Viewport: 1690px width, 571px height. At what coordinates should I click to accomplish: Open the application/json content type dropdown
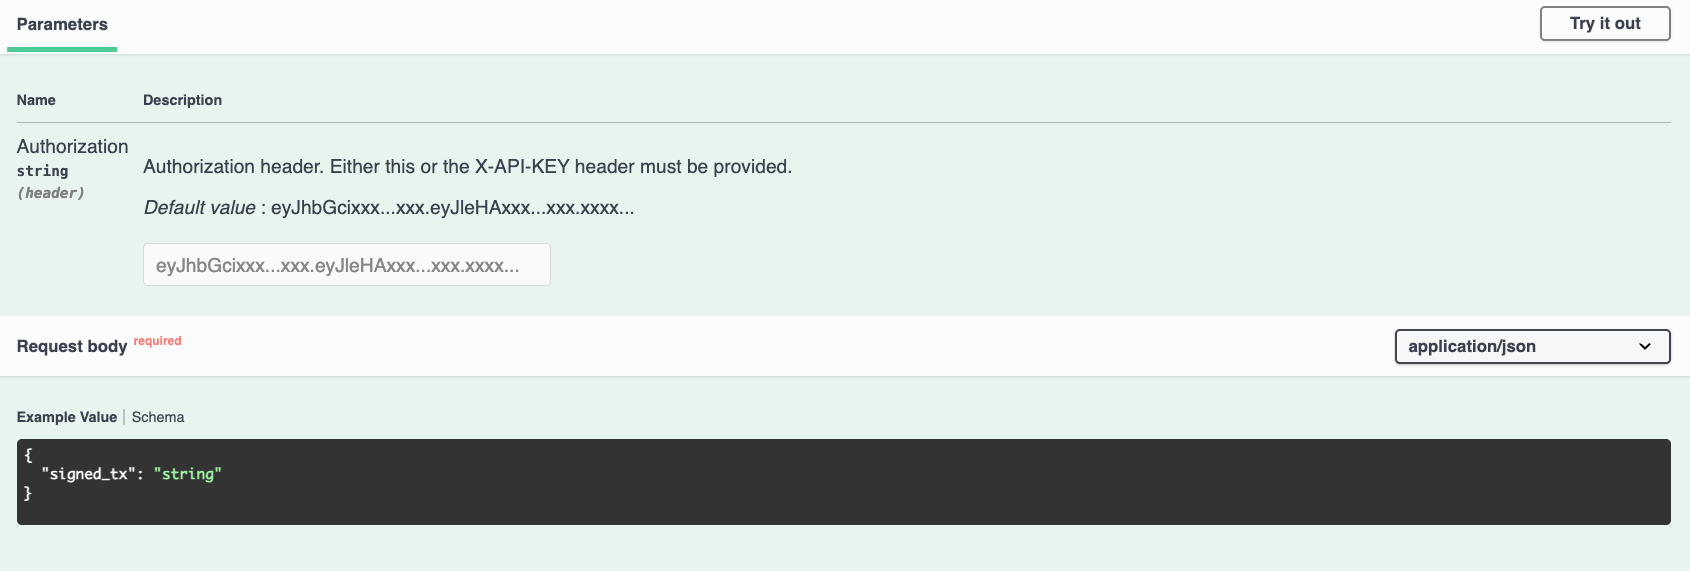click(x=1531, y=347)
